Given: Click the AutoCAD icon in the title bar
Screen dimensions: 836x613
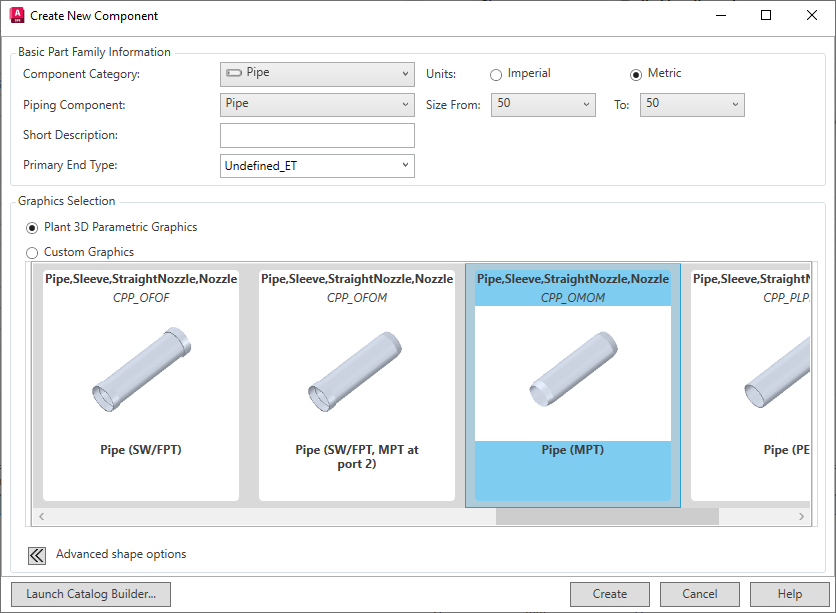Looking at the screenshot, I should (16, 15).
